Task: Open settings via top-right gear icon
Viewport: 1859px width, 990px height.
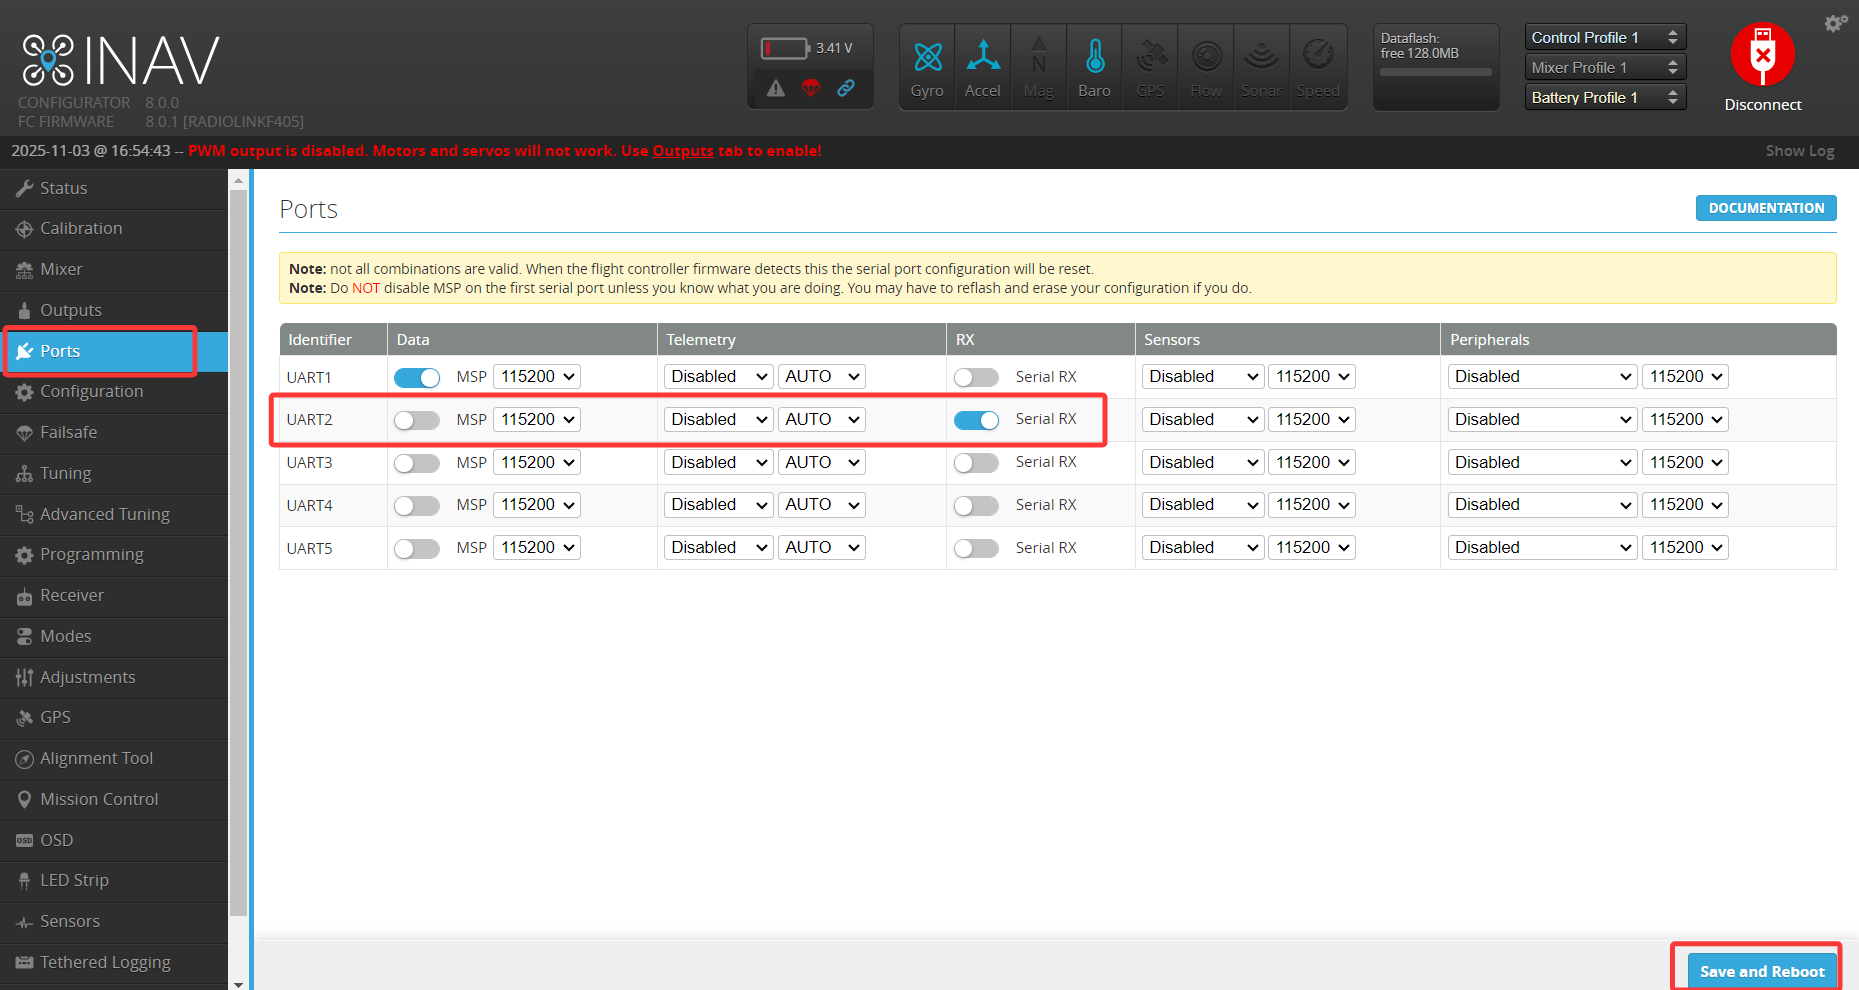Action: tap(1835, 23)
